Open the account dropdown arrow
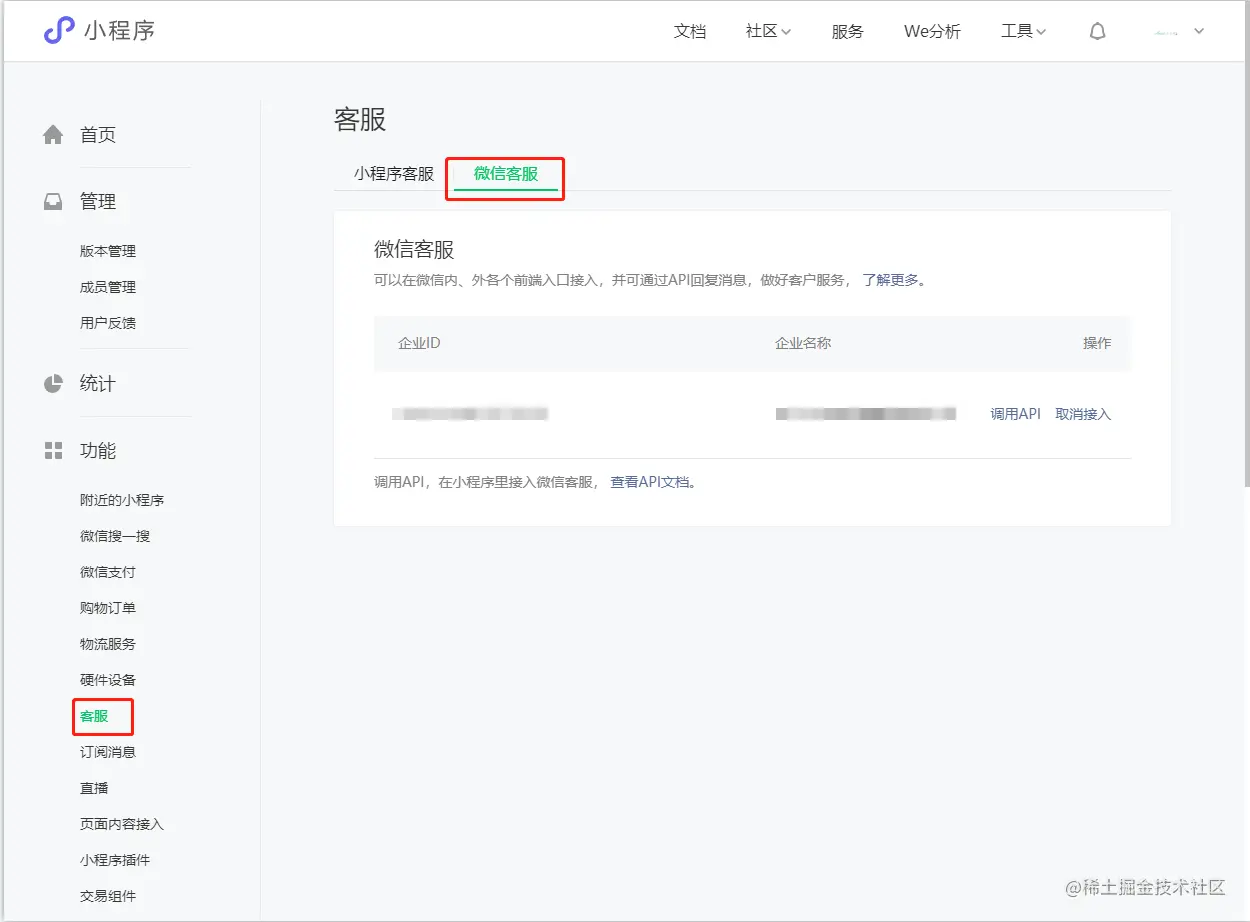The height and width of the screenshot is (922, 1250). 1199,31
